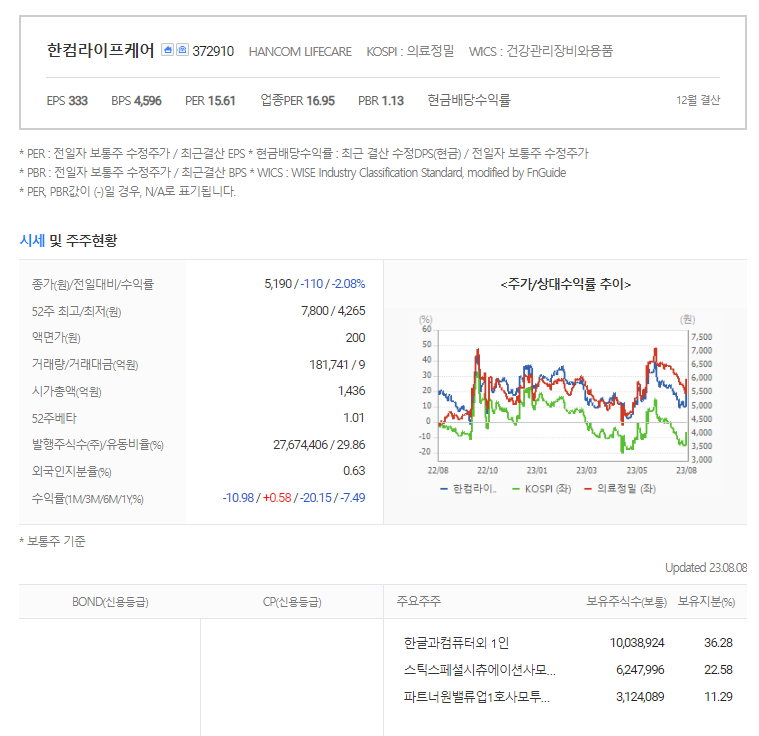This screenshot has height=736, width=759.
Task: Click the 12월 결산 text
Action: (x=698, y=100)
